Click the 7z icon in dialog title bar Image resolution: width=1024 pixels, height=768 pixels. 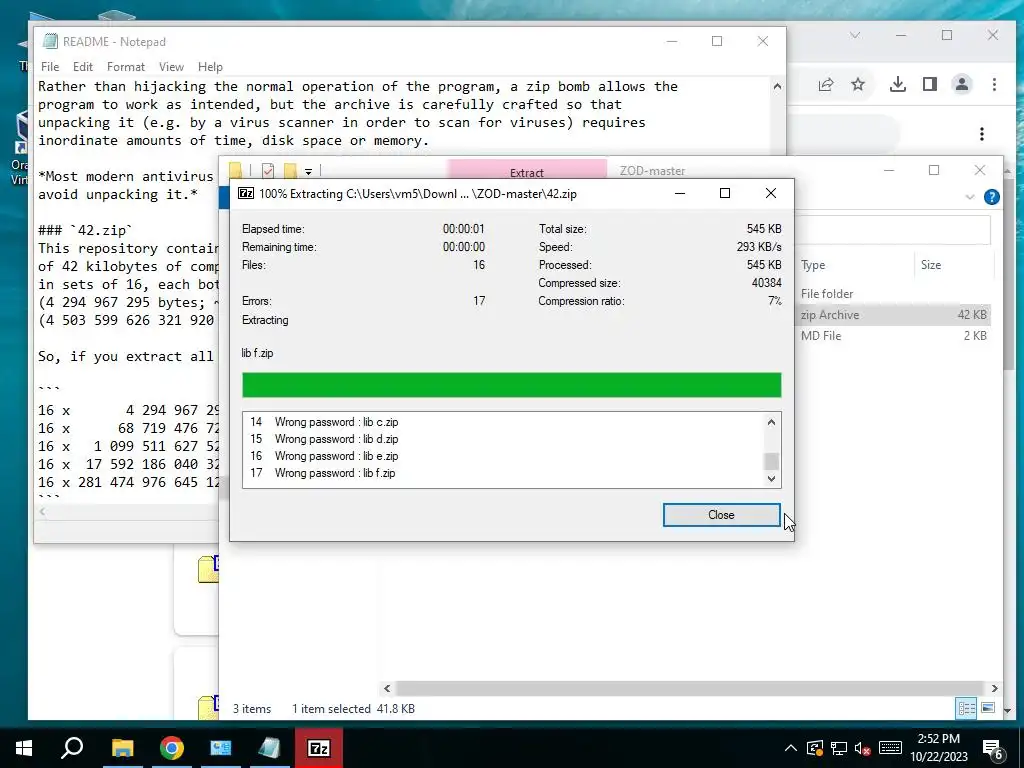[x=246, y=193]
